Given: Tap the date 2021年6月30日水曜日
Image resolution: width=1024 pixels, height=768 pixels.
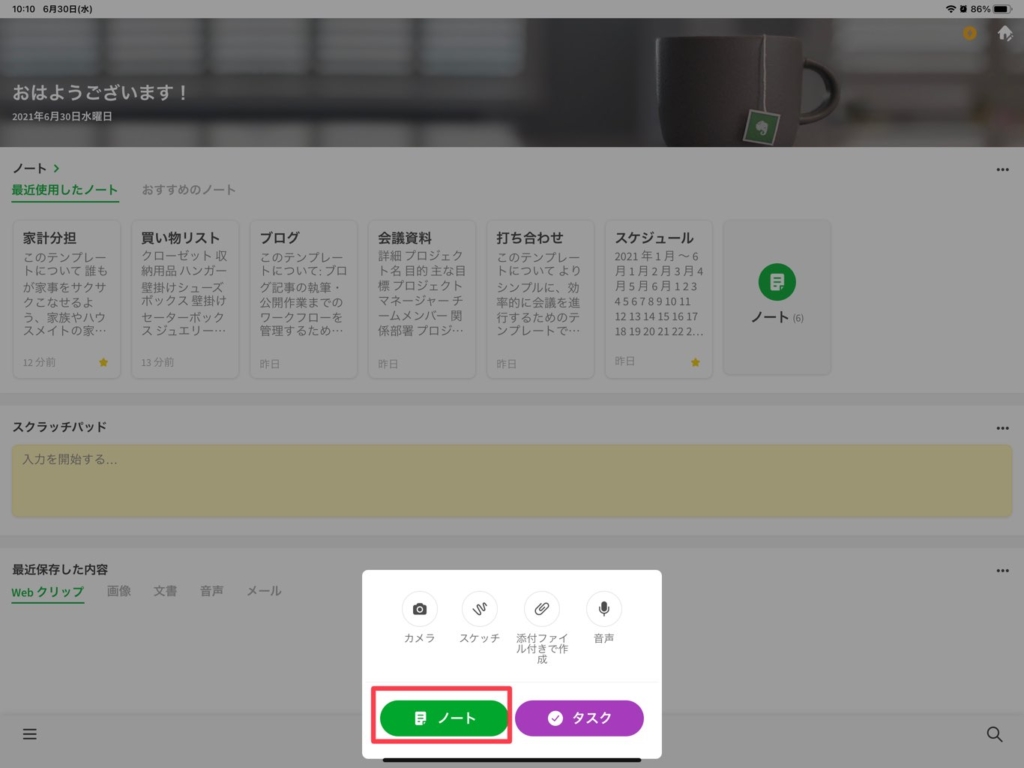Looking at the screenshot, I should pyautogui.click(x=62, y=117).
